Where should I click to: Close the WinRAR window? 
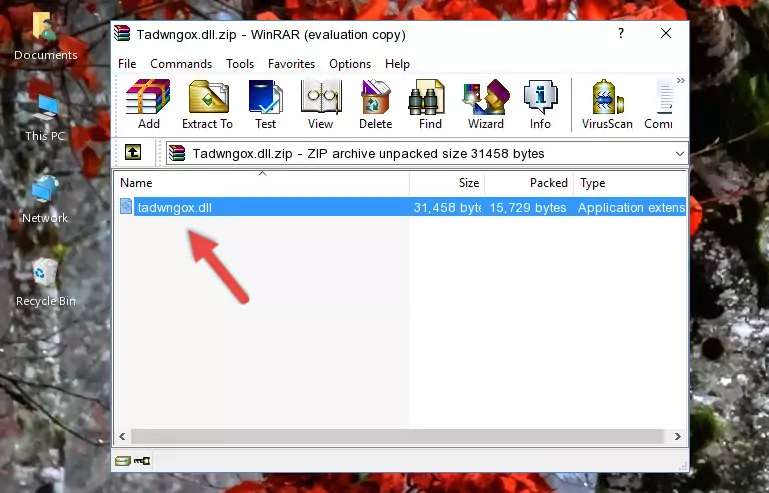click(x=666, y=33)
